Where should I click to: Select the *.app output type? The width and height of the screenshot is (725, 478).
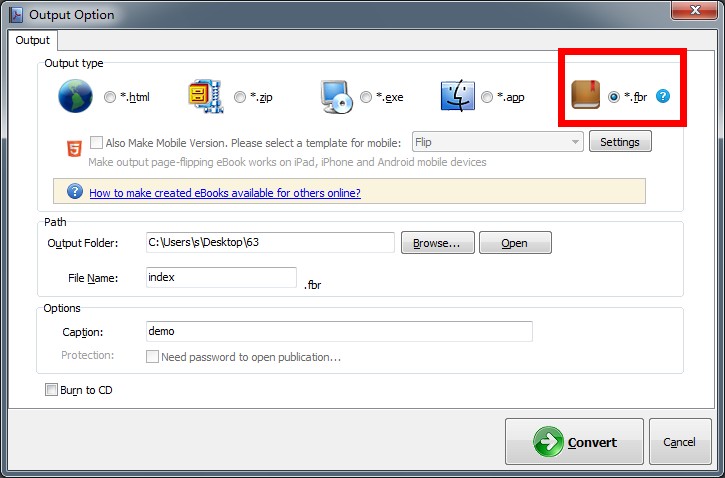tap(487, 97)
